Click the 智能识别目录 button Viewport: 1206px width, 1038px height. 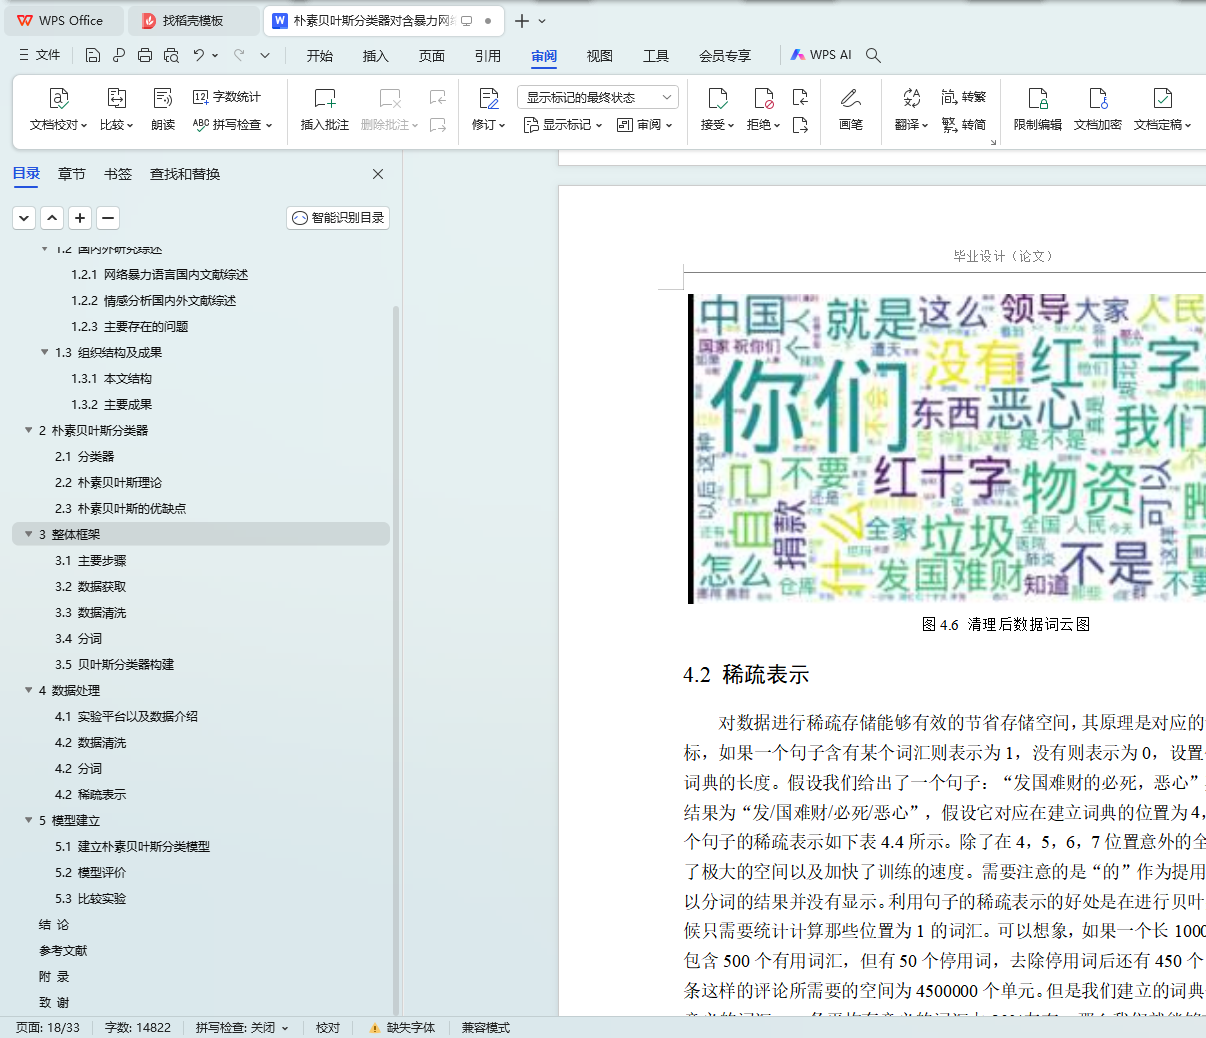338,218
